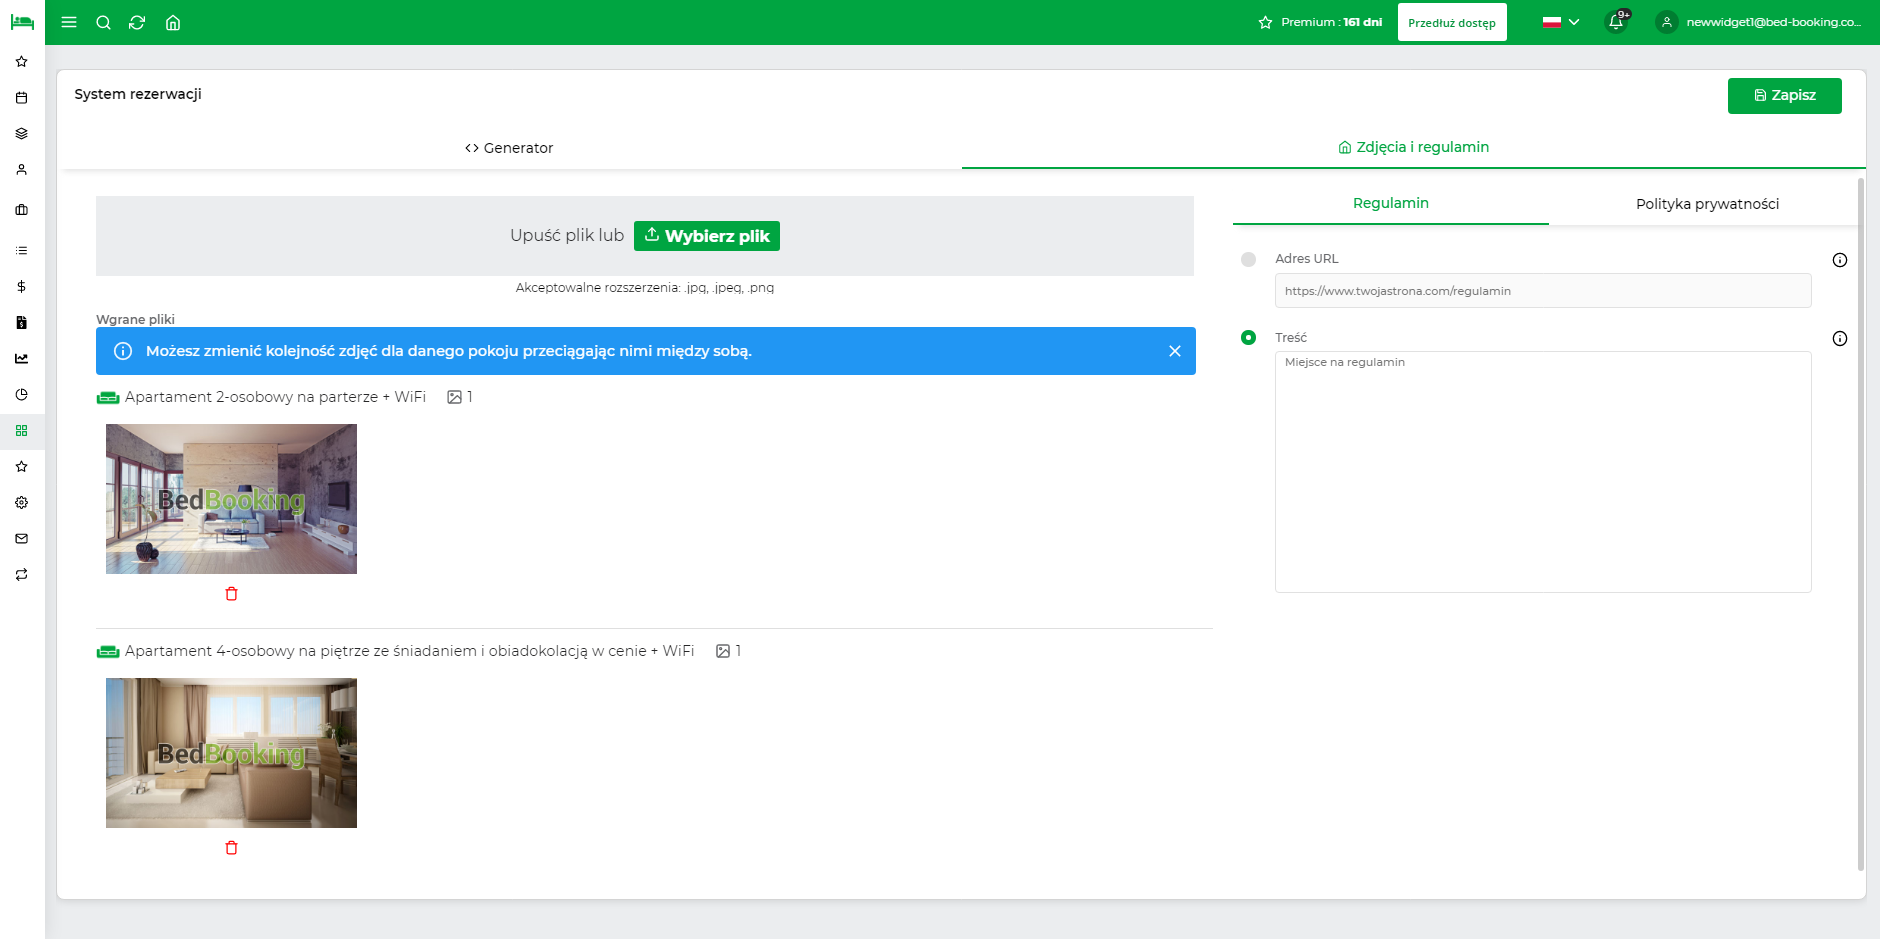Open dollar sign icon in sidebar

[22, 286]
